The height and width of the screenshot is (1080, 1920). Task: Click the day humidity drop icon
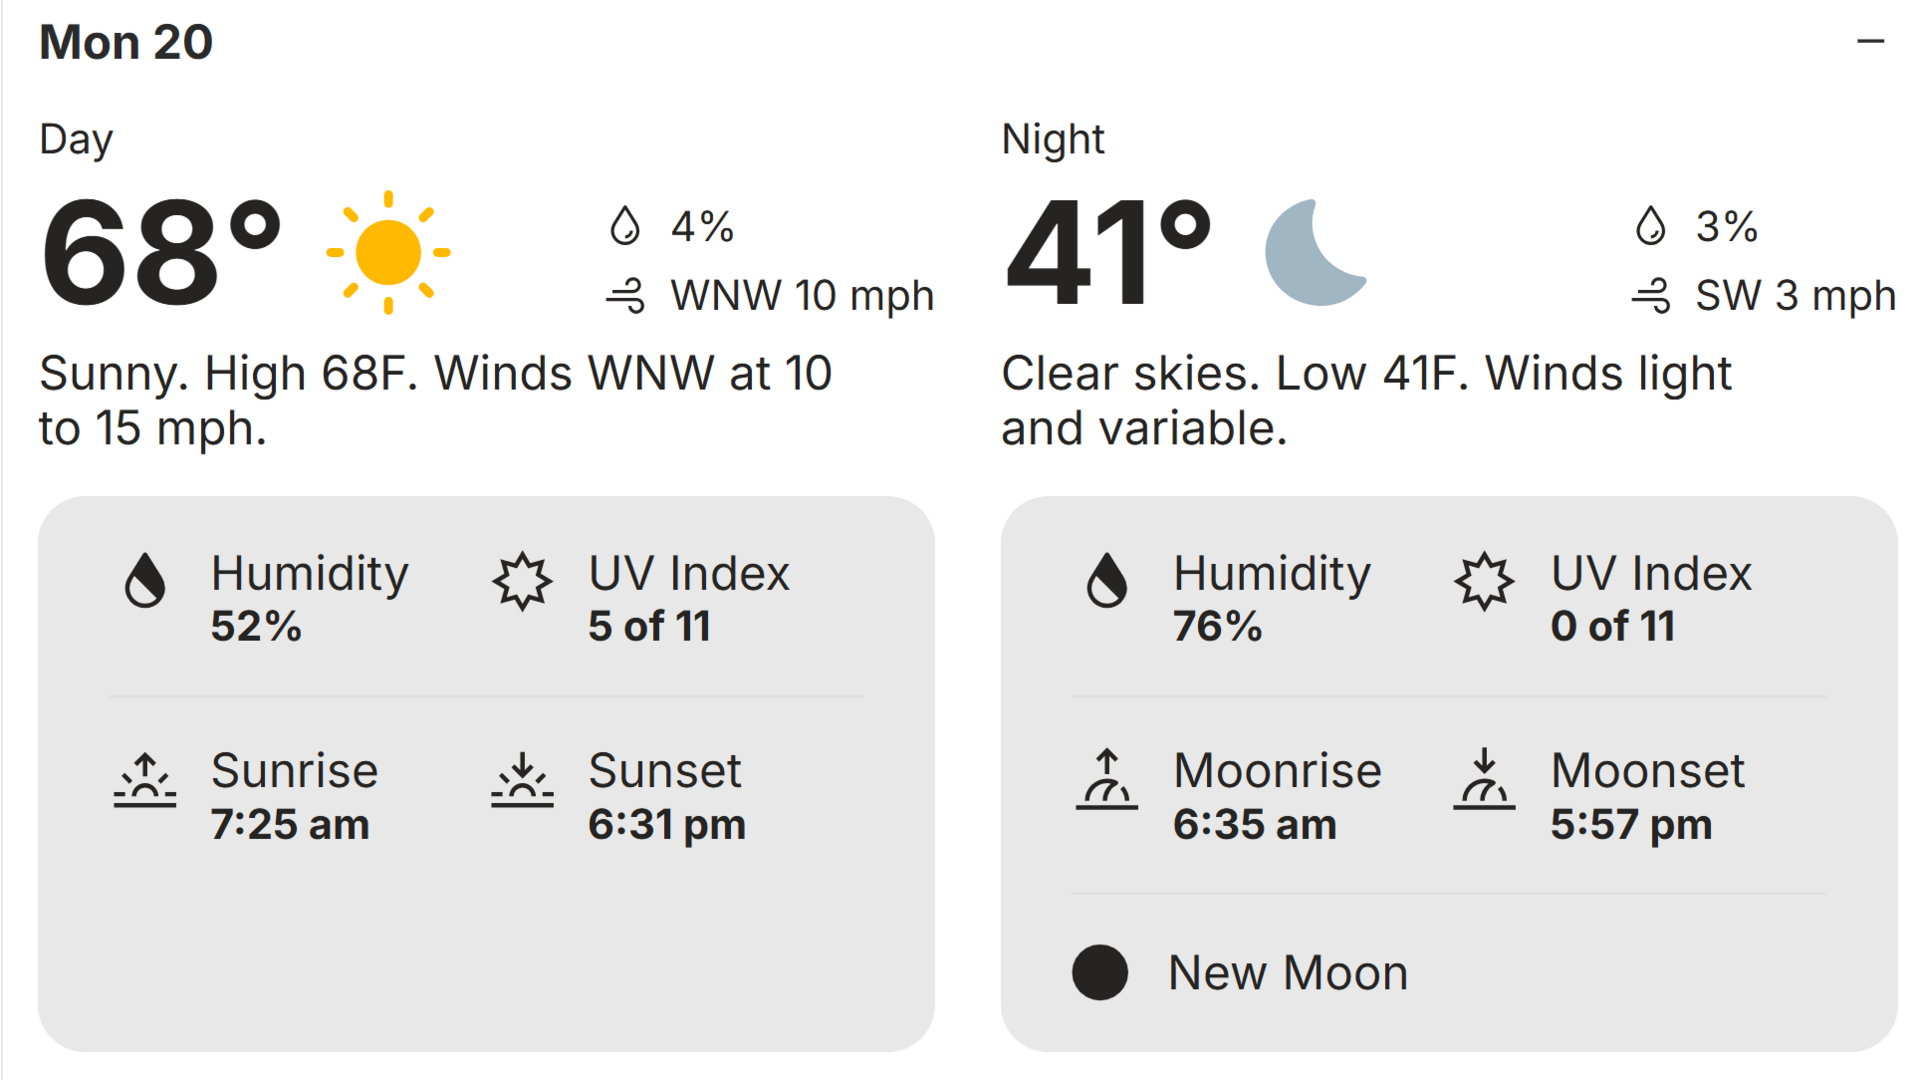pos(145,580)
